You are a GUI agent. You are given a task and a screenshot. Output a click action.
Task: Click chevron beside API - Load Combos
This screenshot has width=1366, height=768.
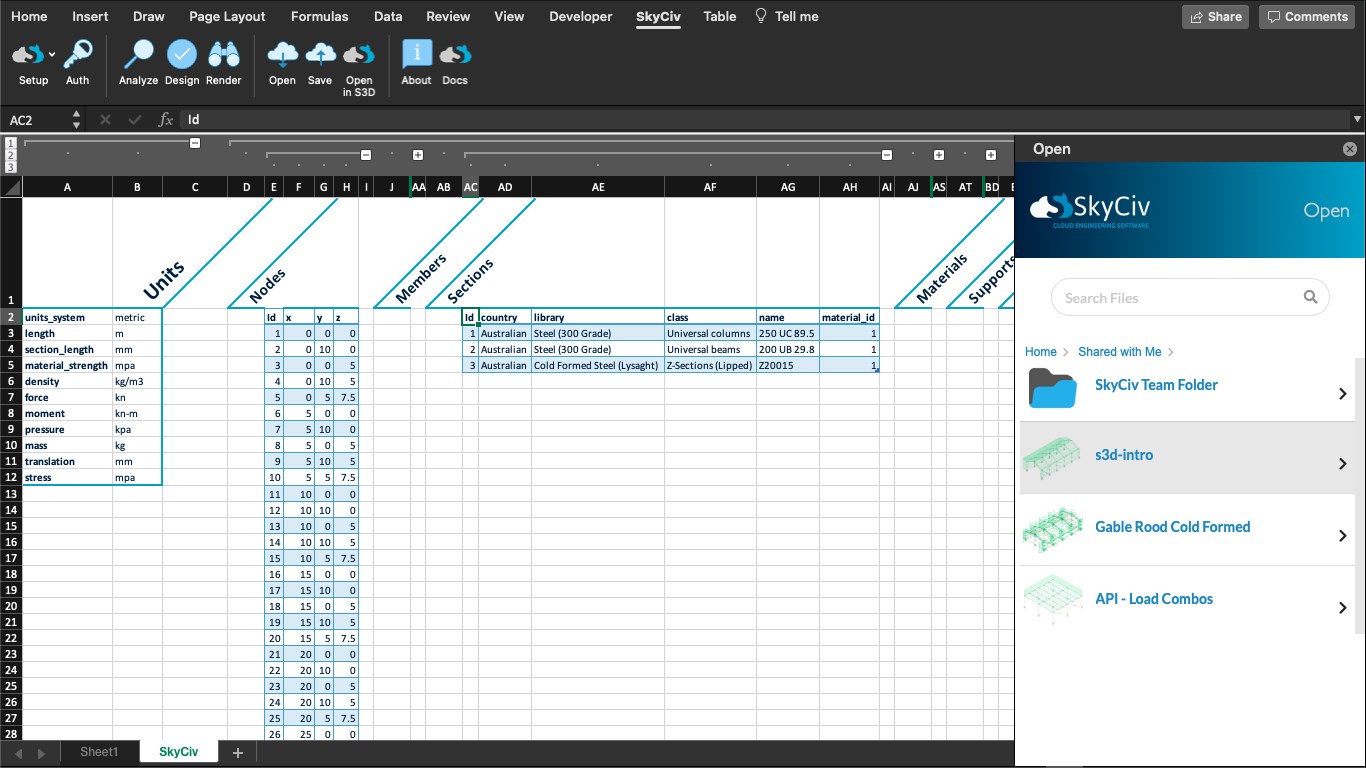click(1343, 608)
